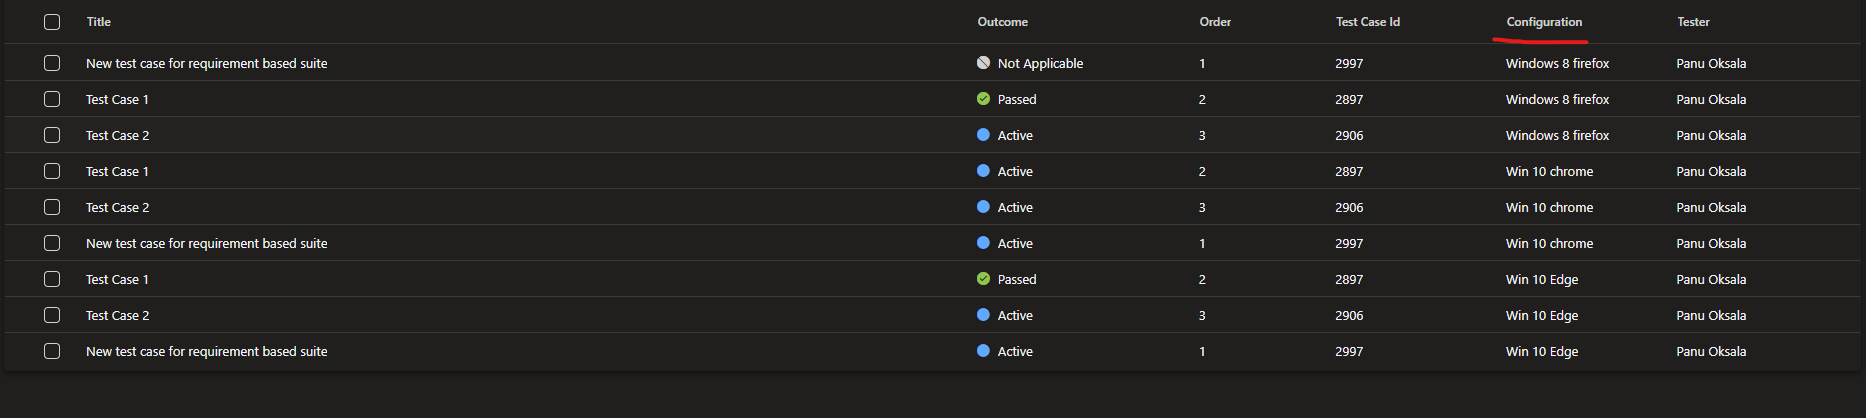1866x418 pixels.
Task: Open Test Case 2 title in Windows 8 firefox row
Action: pos(117,135)
